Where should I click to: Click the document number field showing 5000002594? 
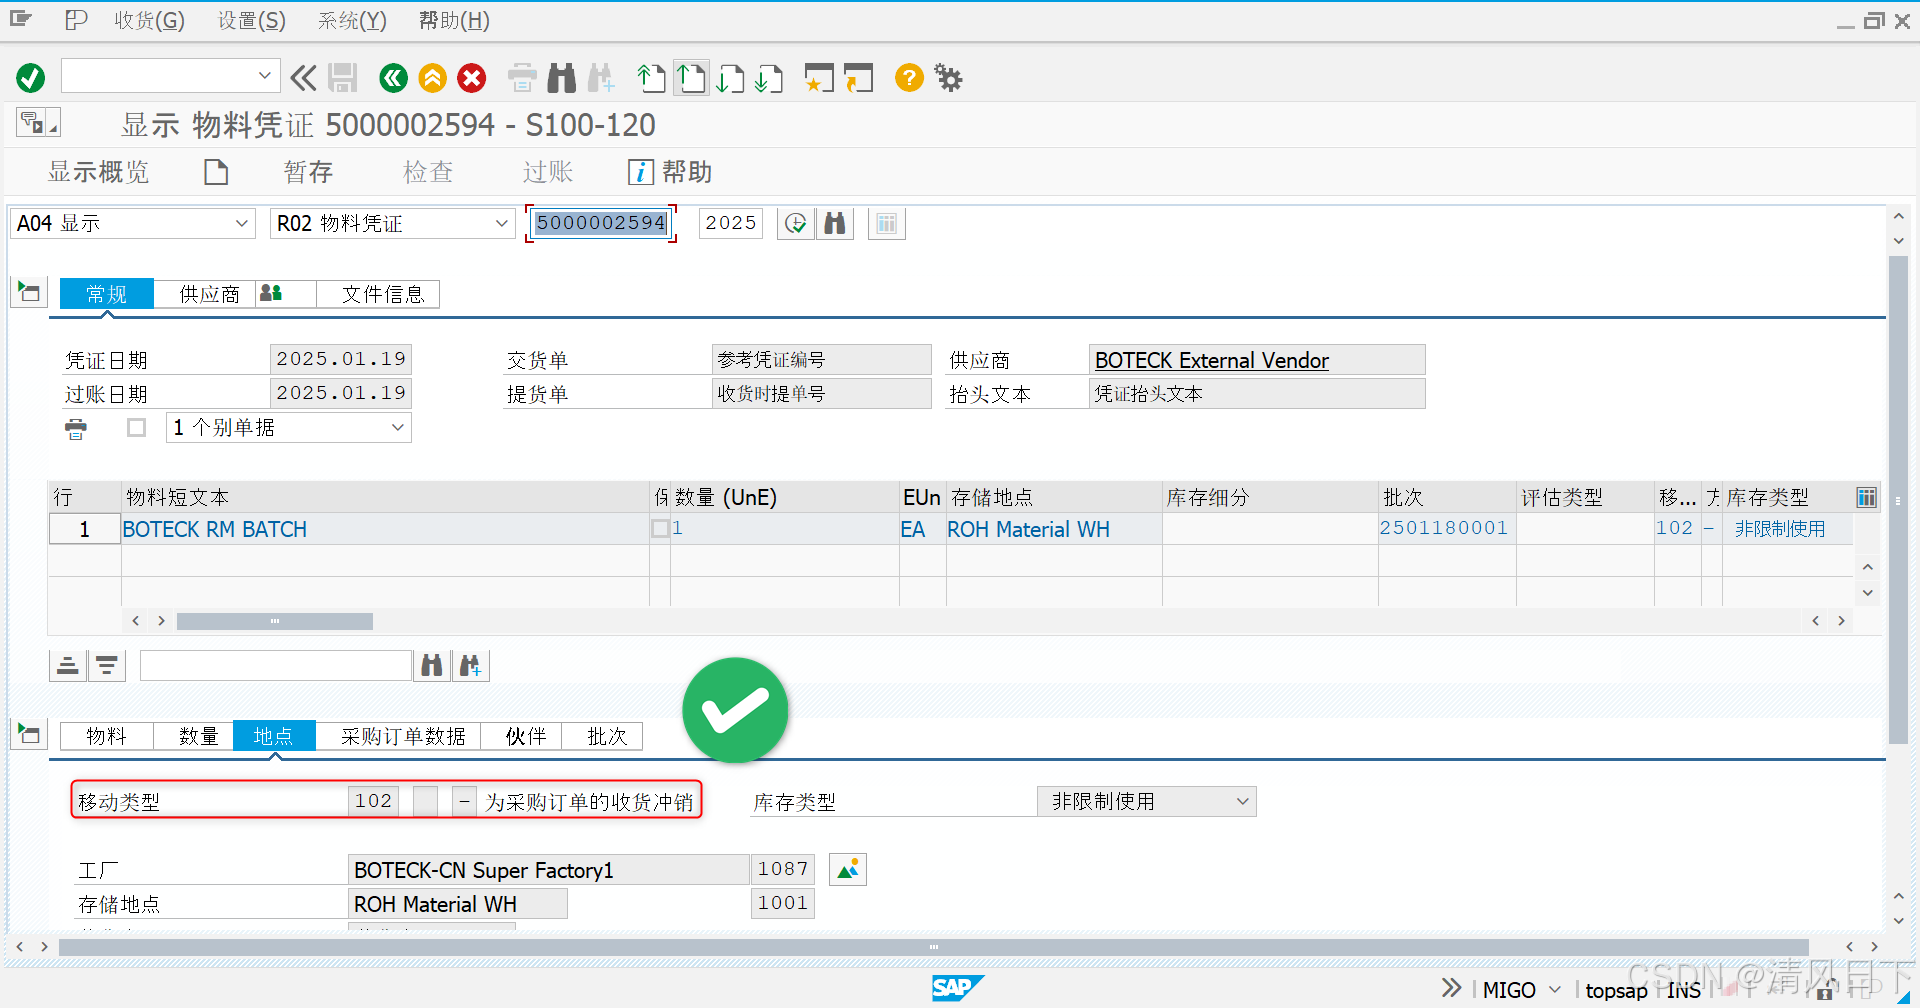coord(600,223)
